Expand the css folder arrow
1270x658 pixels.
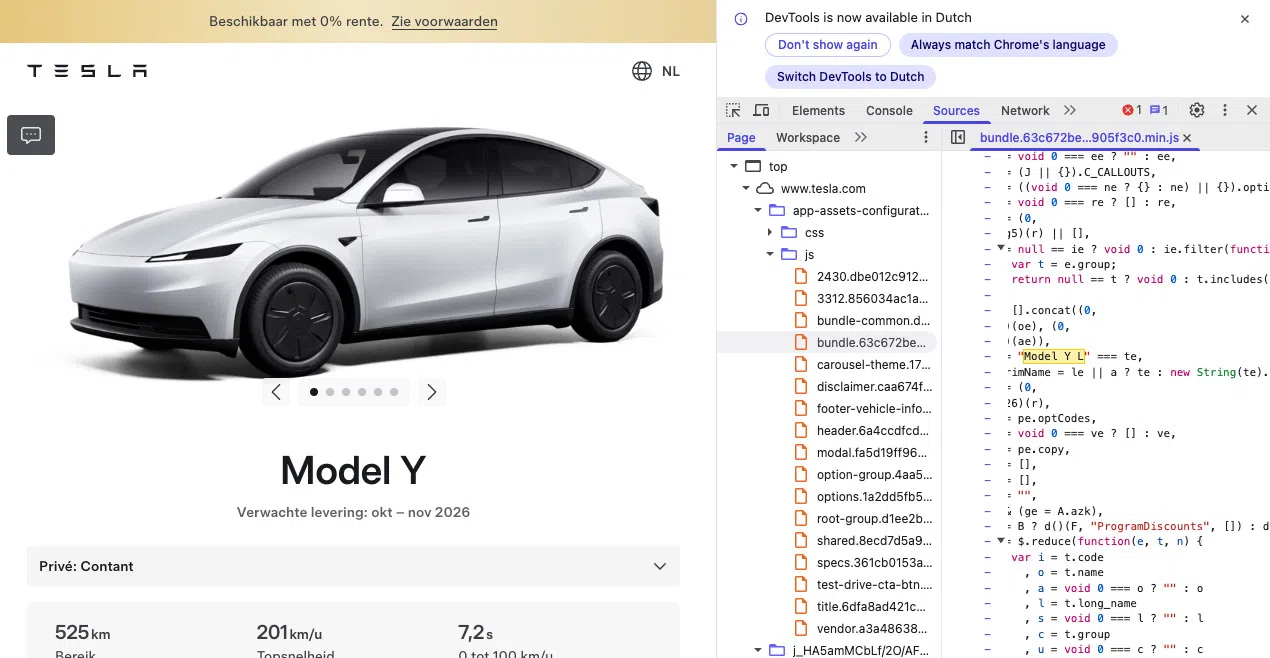pyautogui.click(x=770, y=232)
